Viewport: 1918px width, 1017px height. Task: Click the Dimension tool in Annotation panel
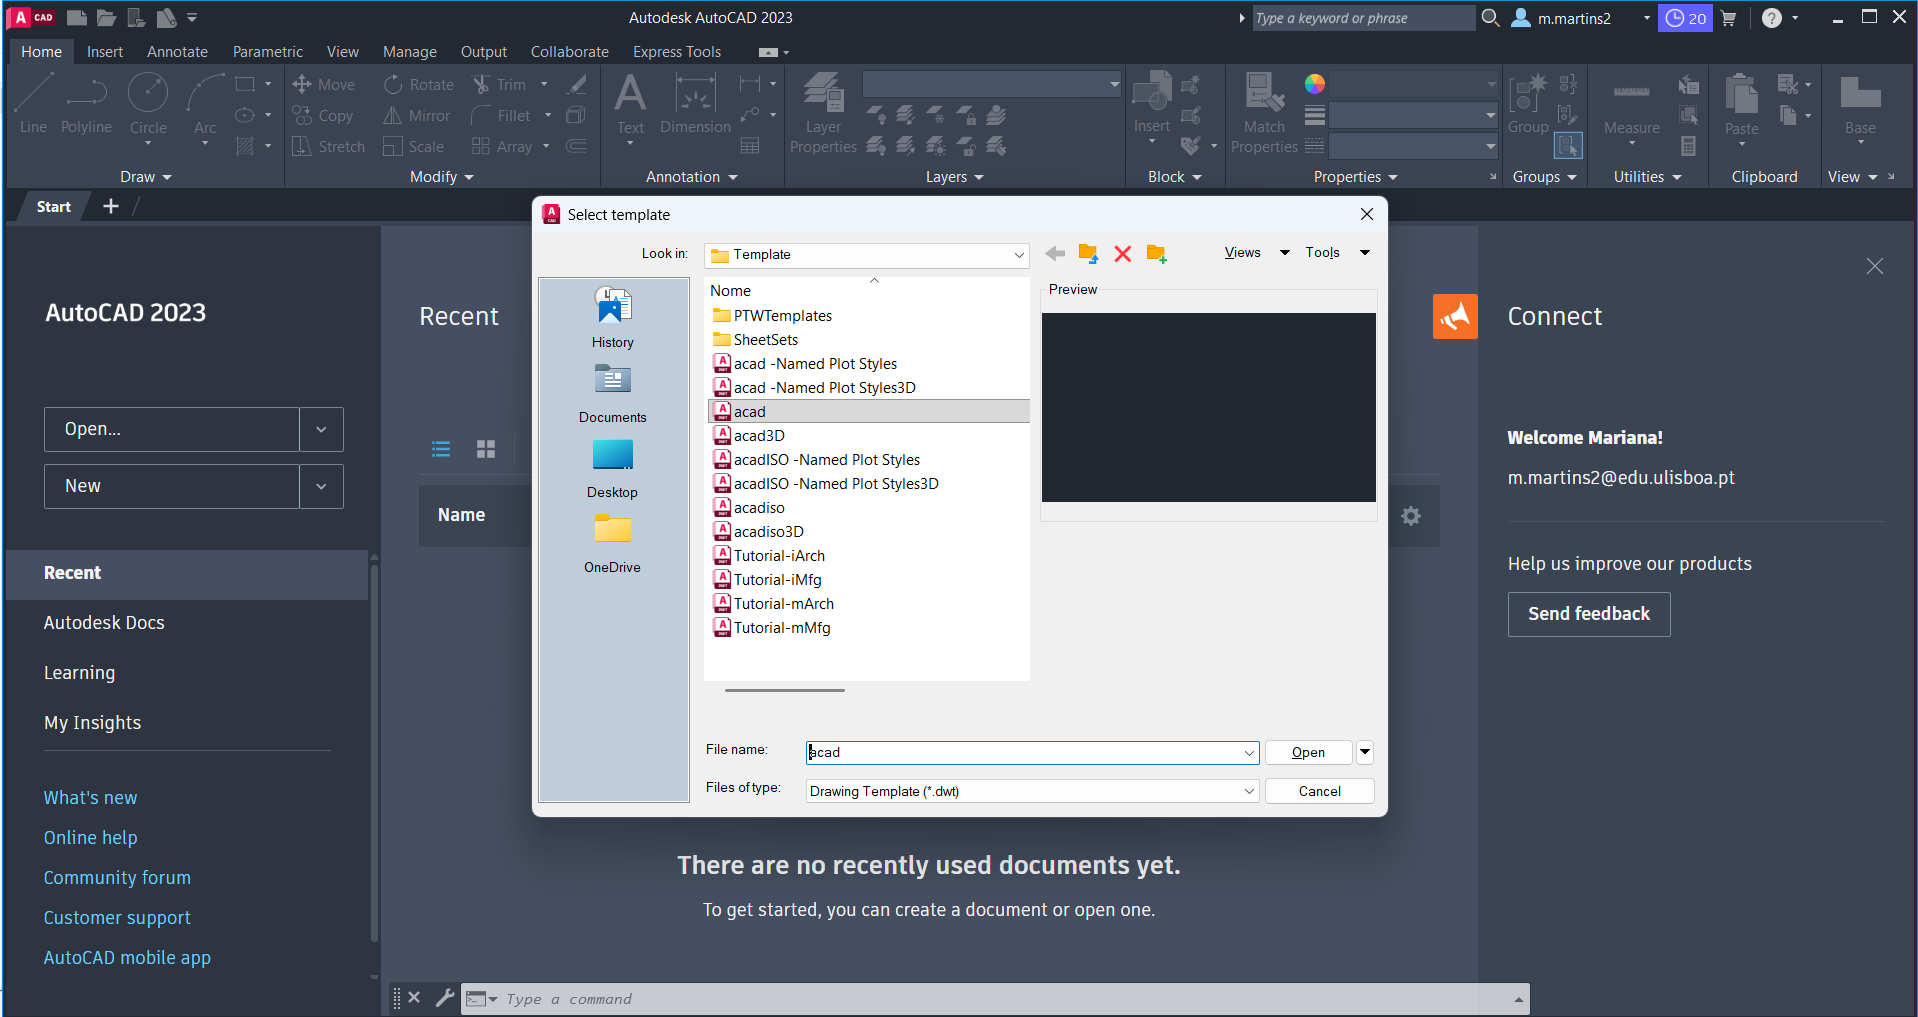pos(695,105)
